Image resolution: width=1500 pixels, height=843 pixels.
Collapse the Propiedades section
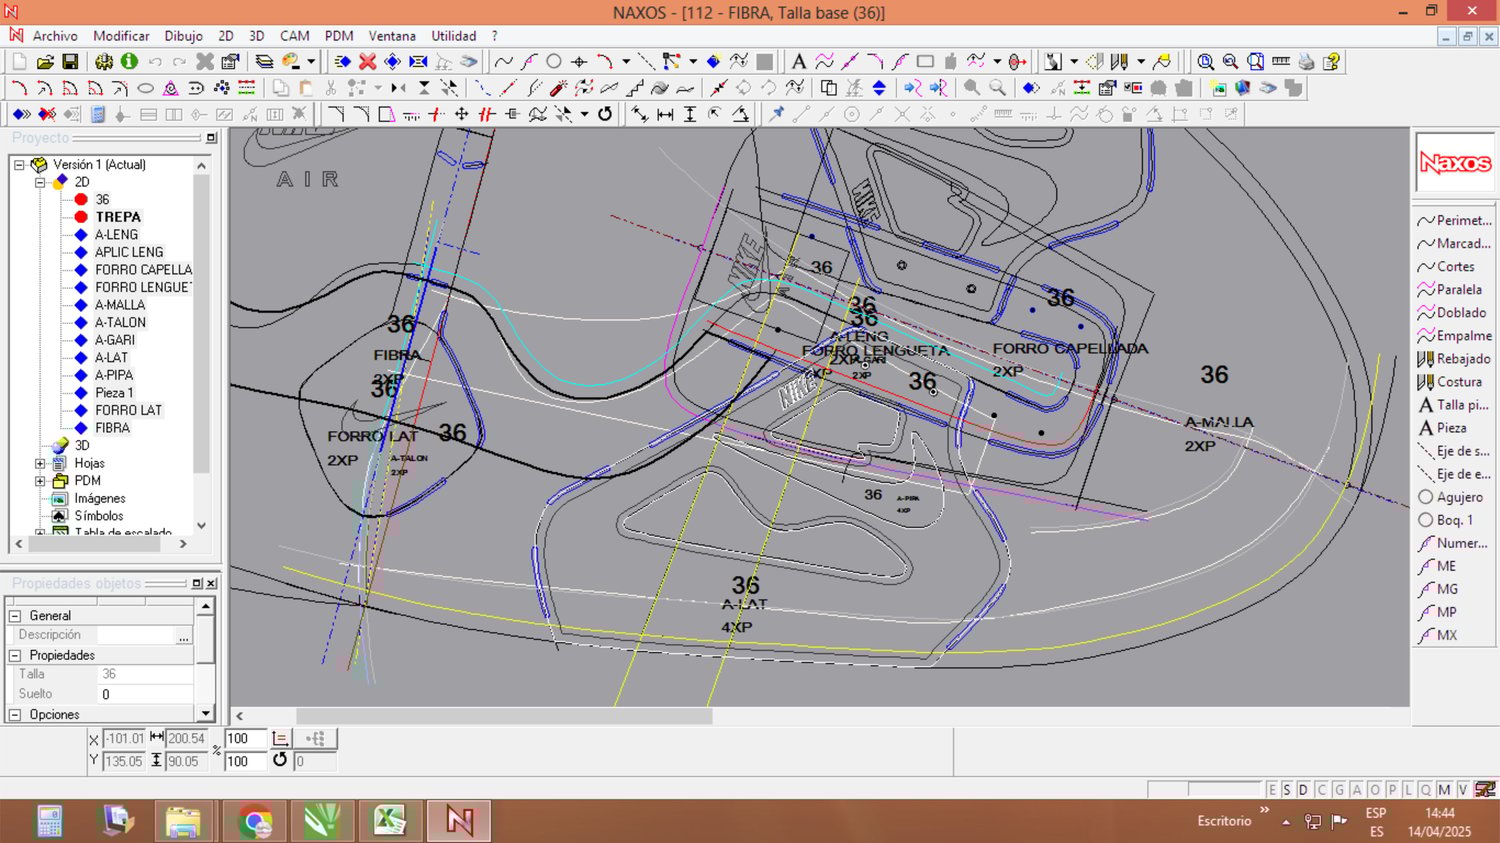(15, 655)
